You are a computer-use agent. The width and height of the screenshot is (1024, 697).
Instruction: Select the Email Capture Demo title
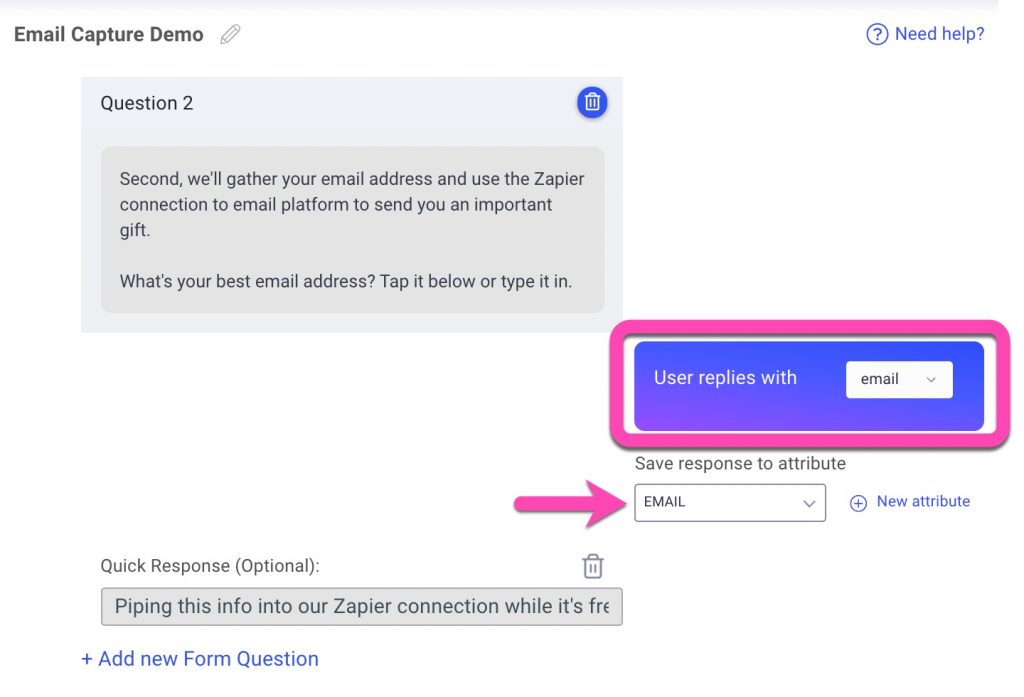tap(108, 34)
